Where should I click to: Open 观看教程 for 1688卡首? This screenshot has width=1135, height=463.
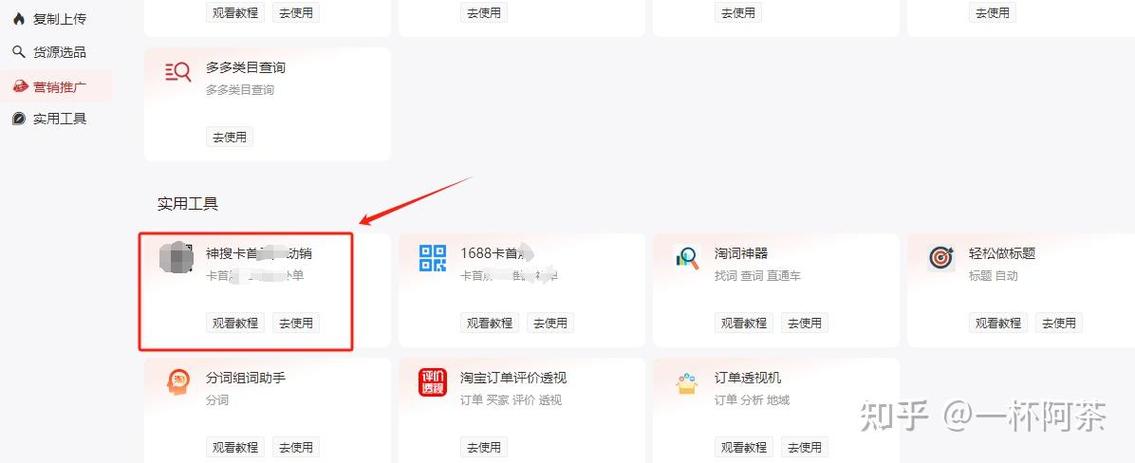coord(490,323)
